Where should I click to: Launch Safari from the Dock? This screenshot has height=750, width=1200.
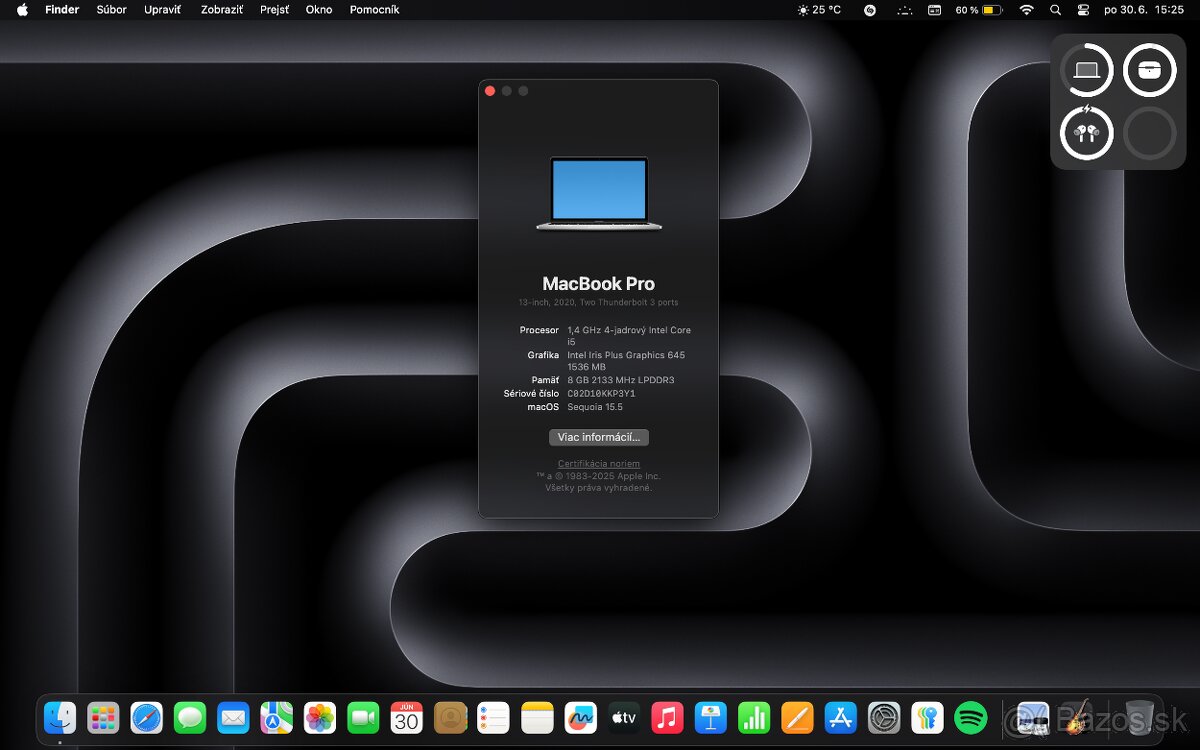coord(146,717)
